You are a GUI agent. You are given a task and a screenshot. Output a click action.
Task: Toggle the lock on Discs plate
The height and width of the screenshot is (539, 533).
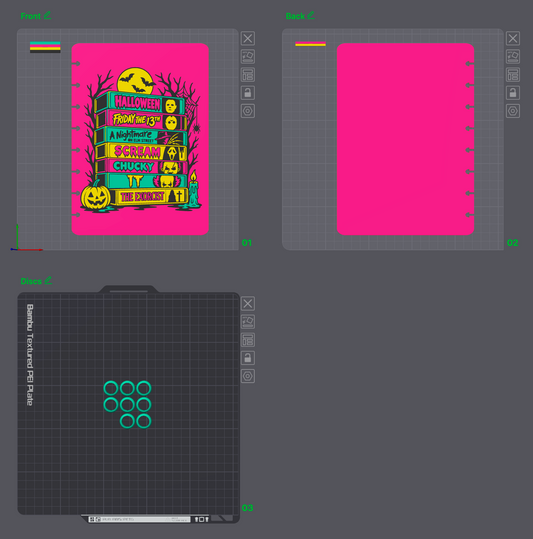247,358
